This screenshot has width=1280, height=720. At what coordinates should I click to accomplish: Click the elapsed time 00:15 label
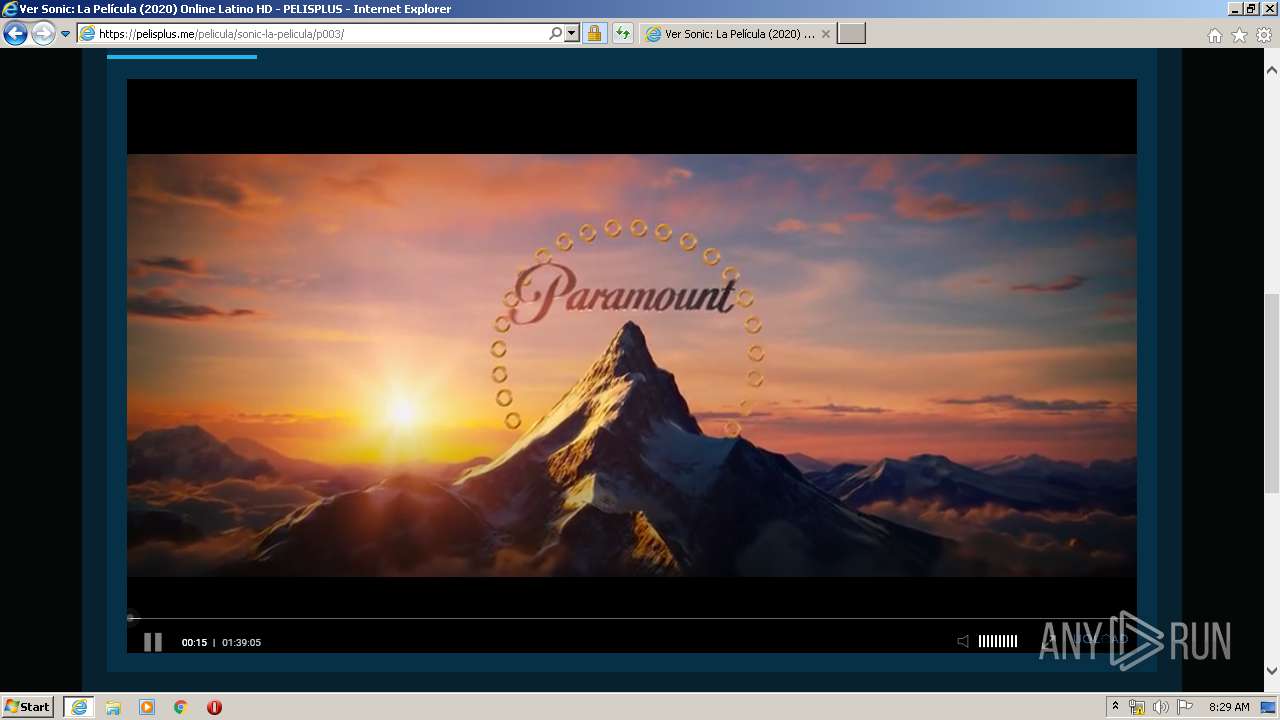(194, 642)
